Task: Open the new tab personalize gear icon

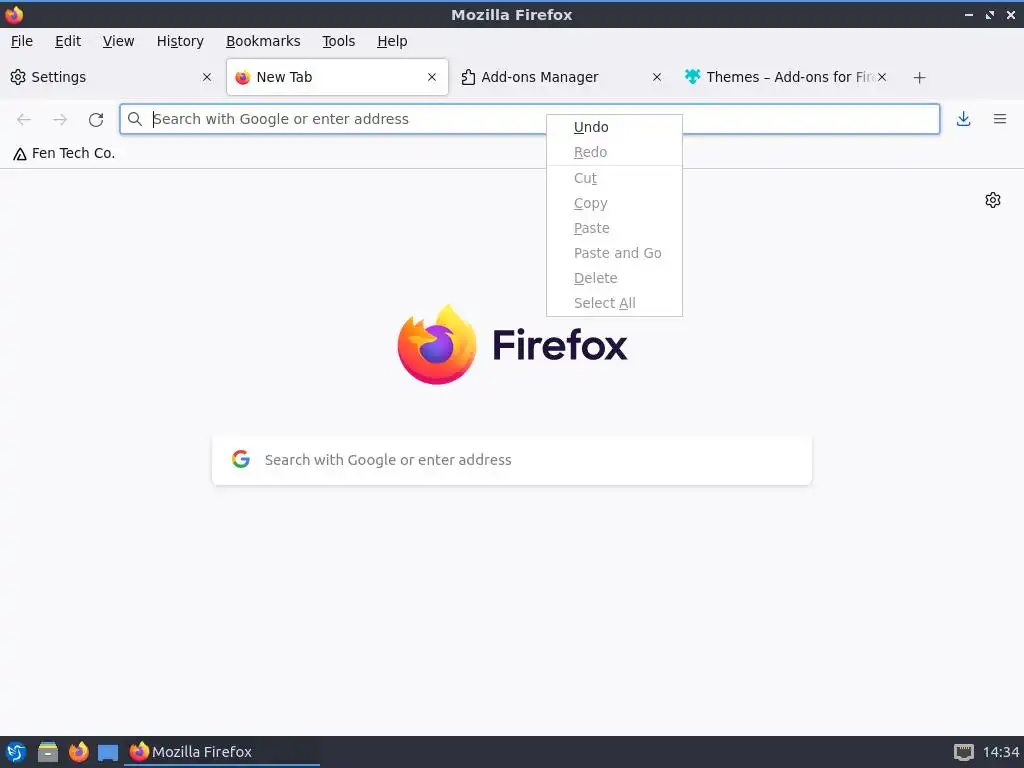Action: click(993, 200)
